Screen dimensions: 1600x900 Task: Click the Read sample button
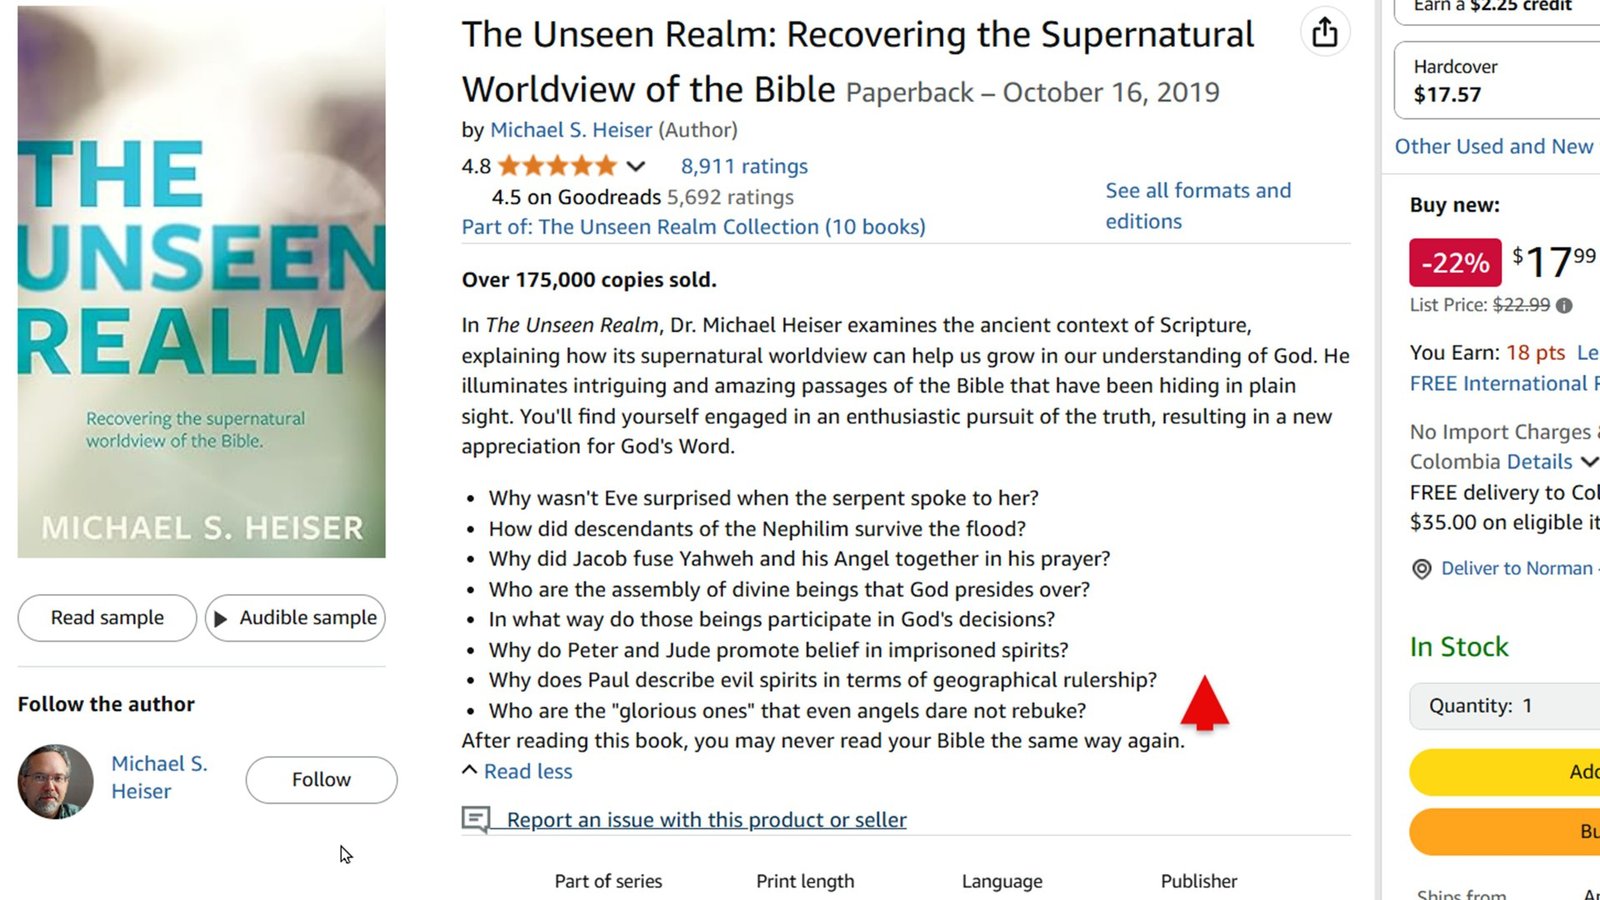point(106,618)
